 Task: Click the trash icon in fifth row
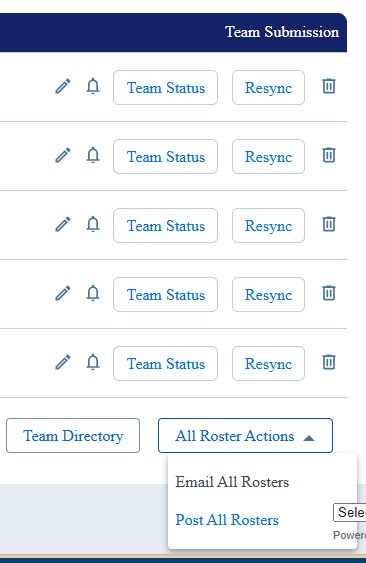[x=329, y=362]
